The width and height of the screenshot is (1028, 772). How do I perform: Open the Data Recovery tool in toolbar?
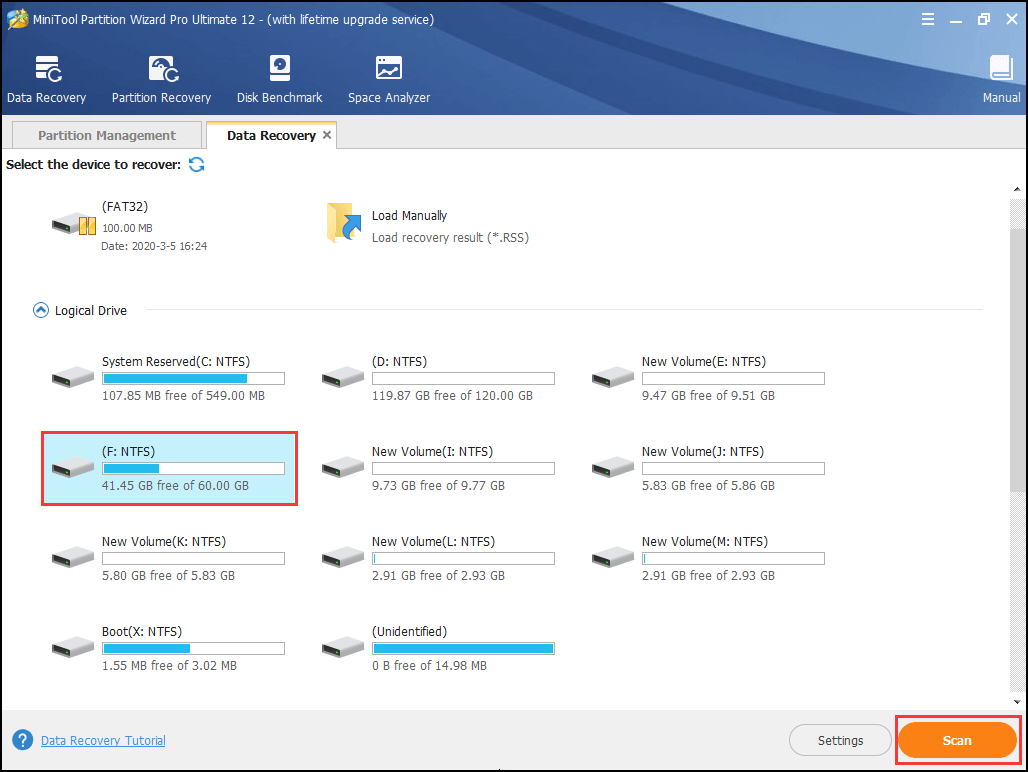(47, 79)
